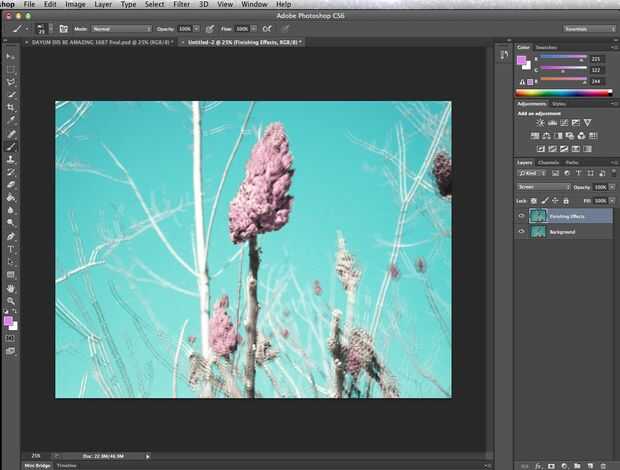
Task: Open the Essentials workspace dropdown
Action: coord(590,29)
